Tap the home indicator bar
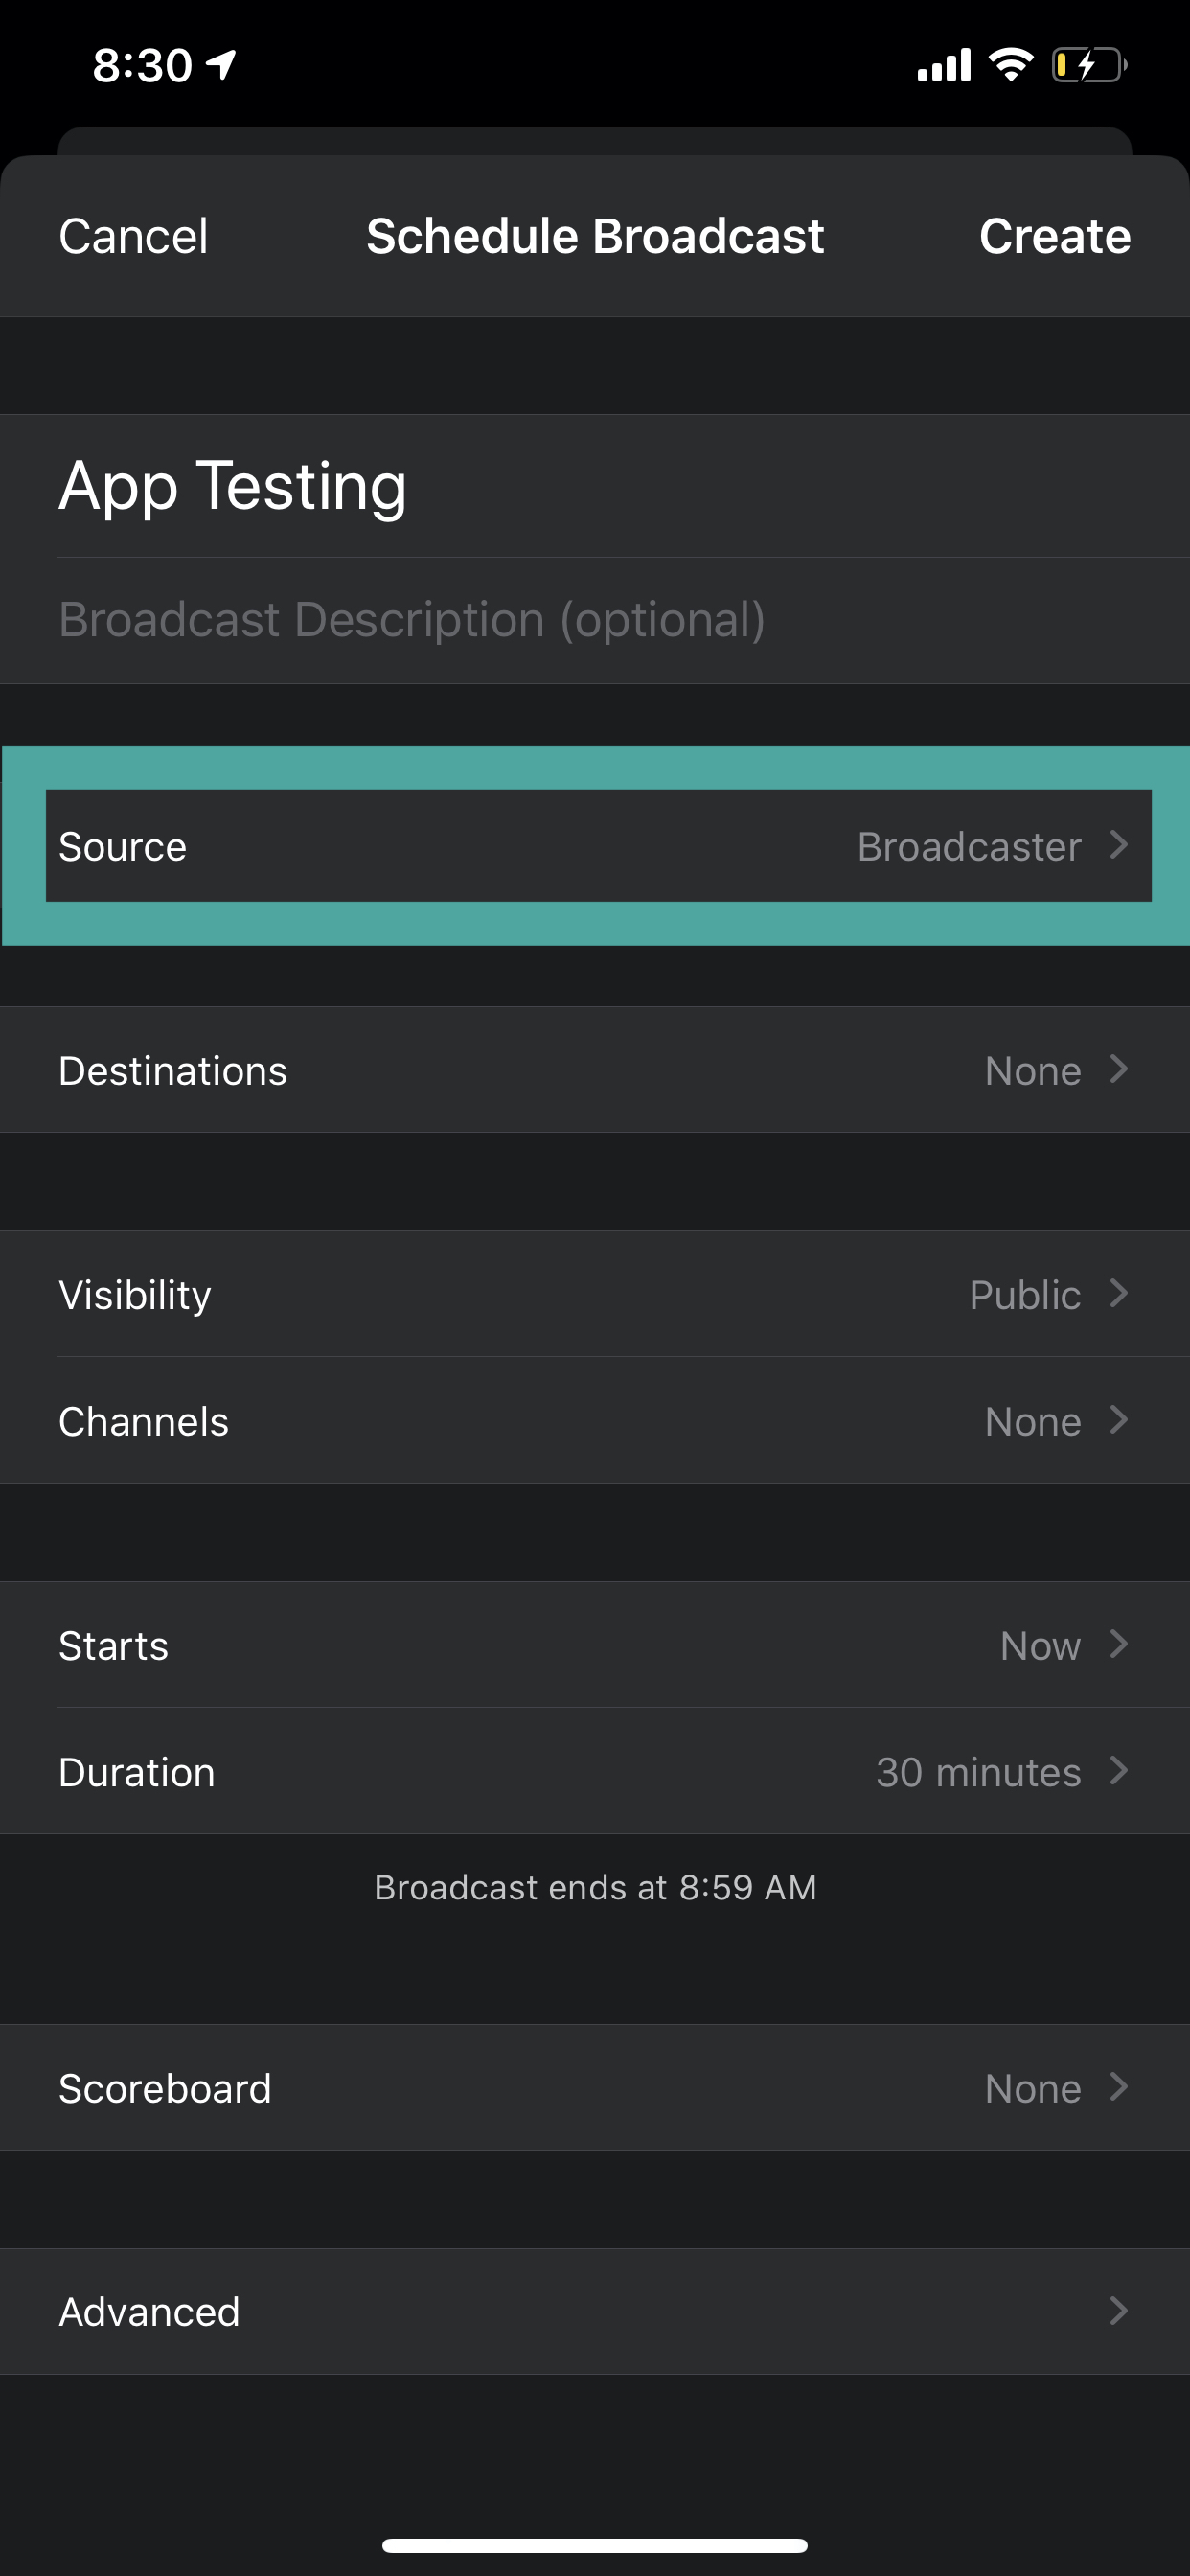Image resolution: width=1190 pixels, height=2576 pixels. [x=595, y=2545]
